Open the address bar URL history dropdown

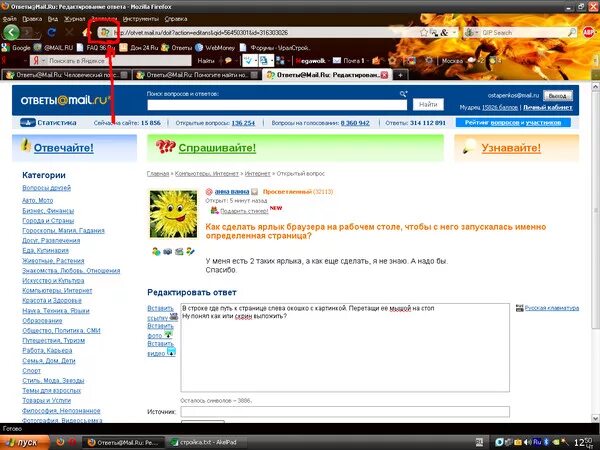click(x=454, y=33)
